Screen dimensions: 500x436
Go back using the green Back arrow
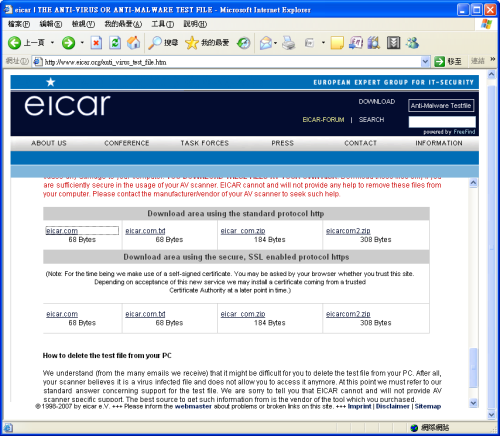[x=15, y=43]
